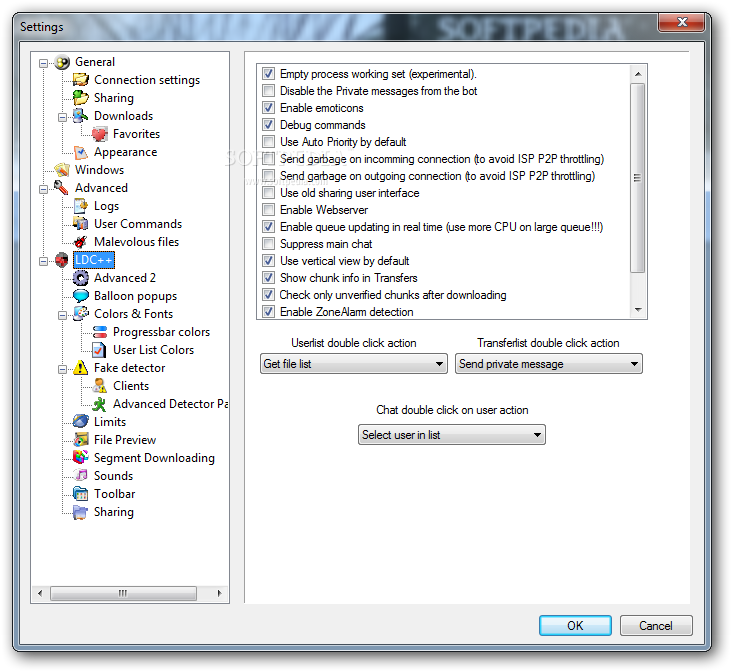
Task: Collapse the Advanced tree node
Action: [x=43, y=189]
